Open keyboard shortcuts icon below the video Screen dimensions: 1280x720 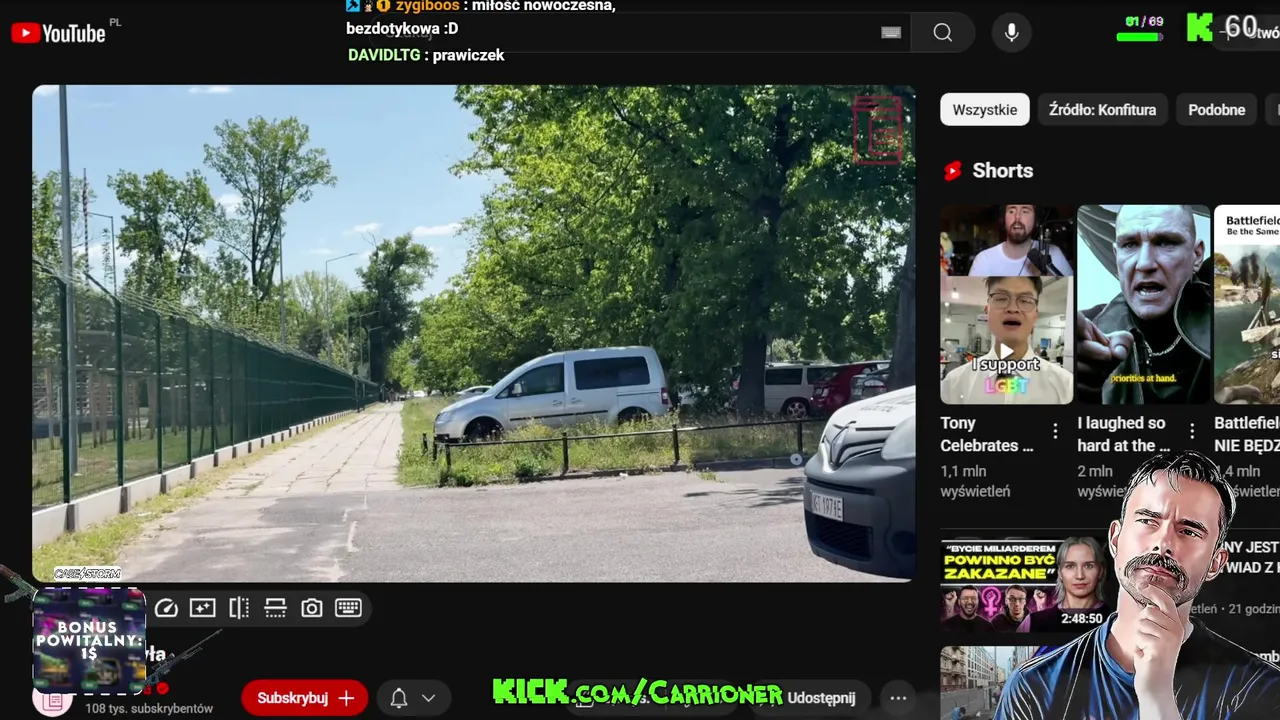(348, 608)
